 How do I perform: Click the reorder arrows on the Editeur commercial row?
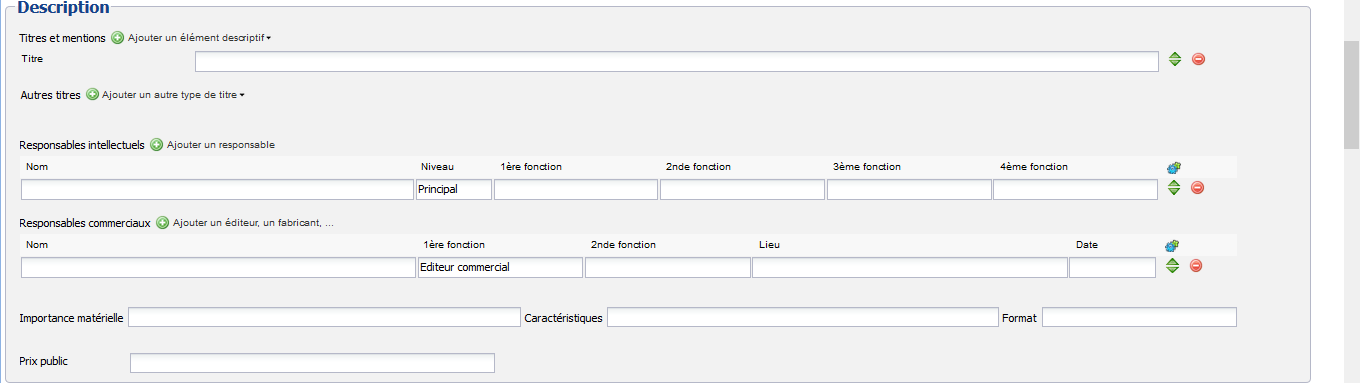pyautogui.click(x=1173, y=266)
